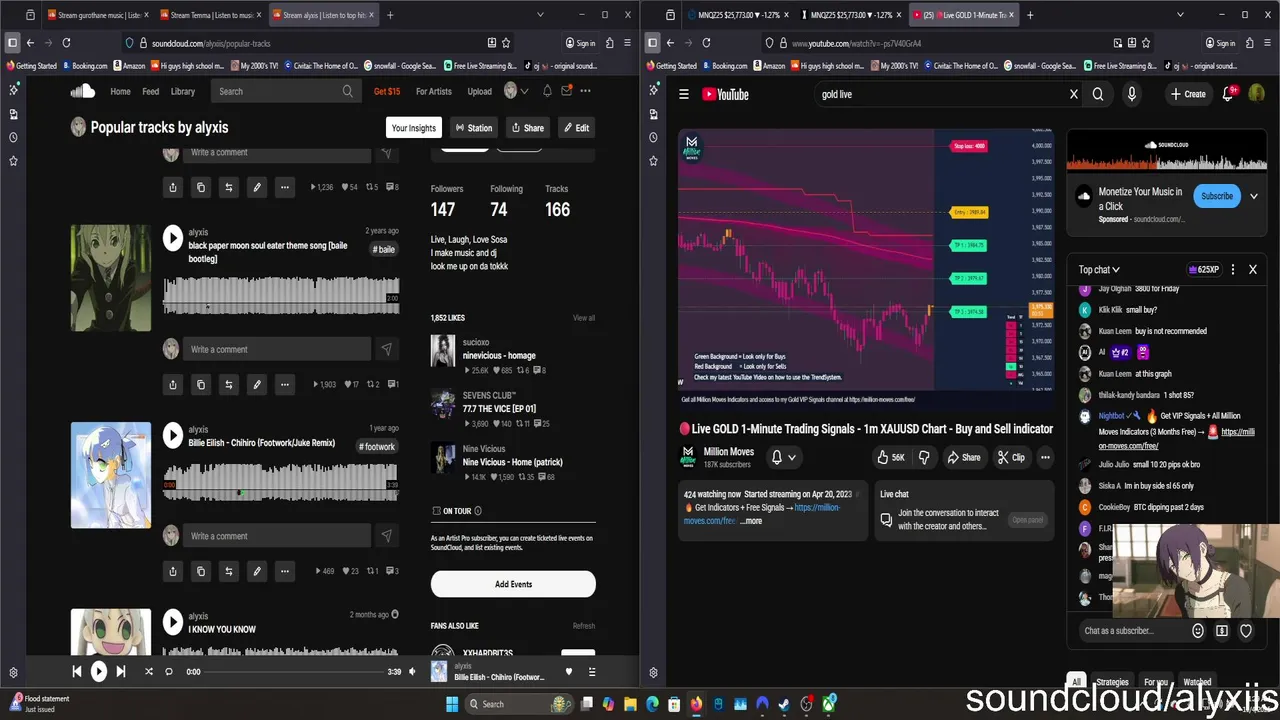
Task: Open SoundCloud Library tab
Action: pyautogui.click(x=183, y=91)
